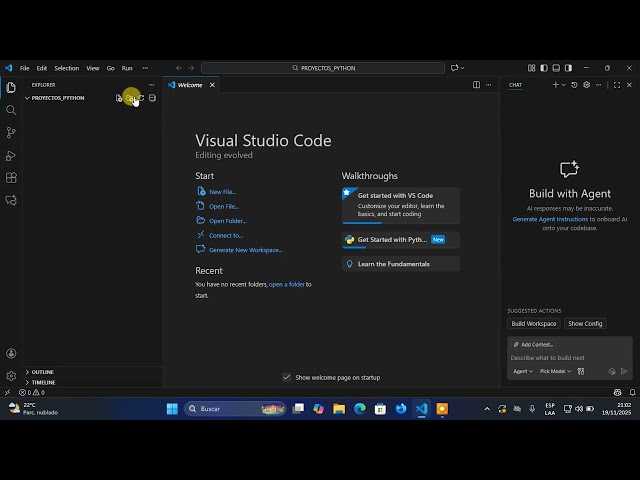Image resolution: width=640 pixels, height=480 pixels.
Task: Maximize the chat panel
Action: tap(617, 85)
